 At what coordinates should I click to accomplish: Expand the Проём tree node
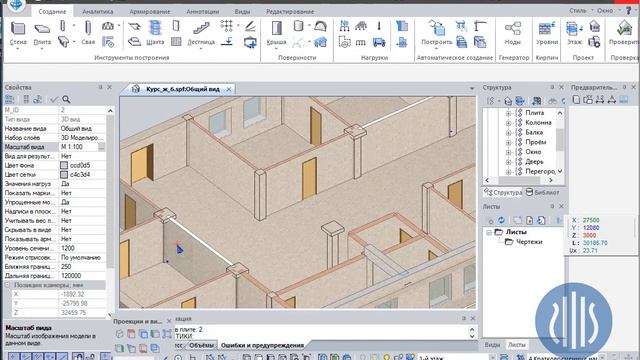click(508, 142)
